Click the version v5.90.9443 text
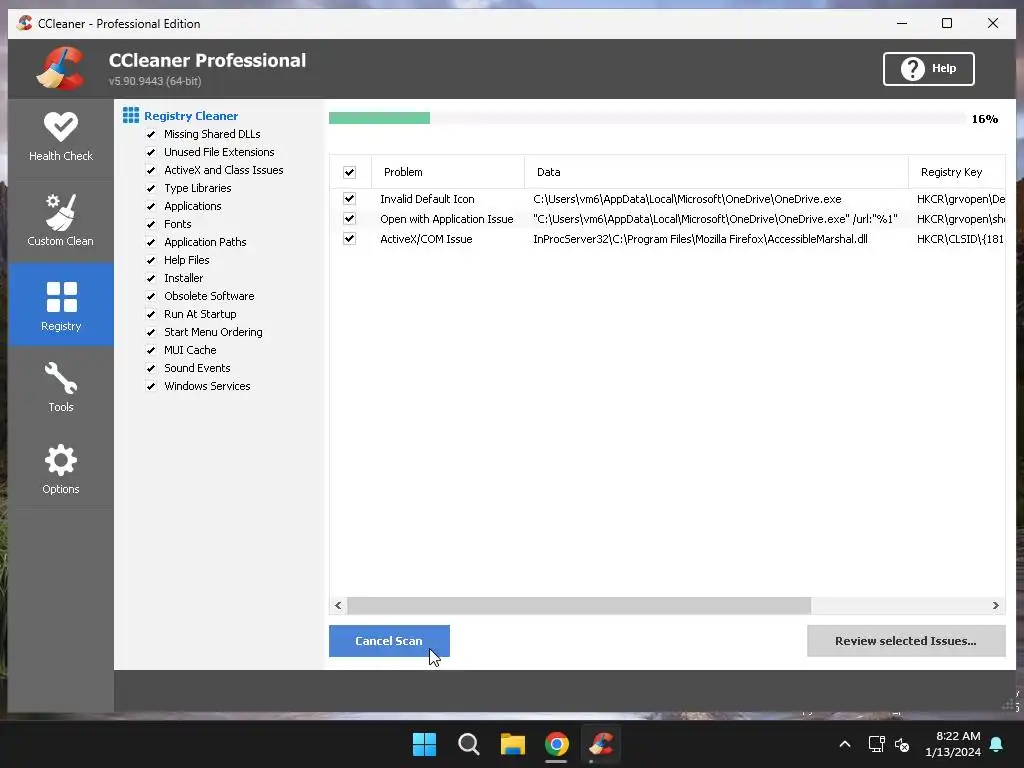This screenshot has width=1024, height=768. point(155,82)
